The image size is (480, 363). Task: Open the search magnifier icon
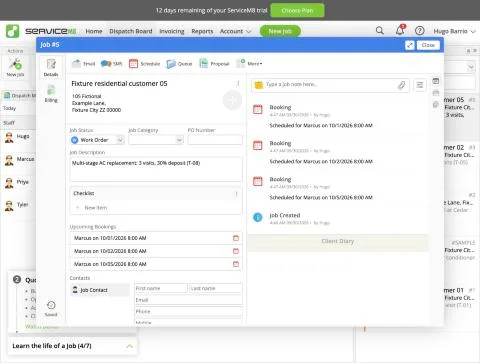(380, 31)
